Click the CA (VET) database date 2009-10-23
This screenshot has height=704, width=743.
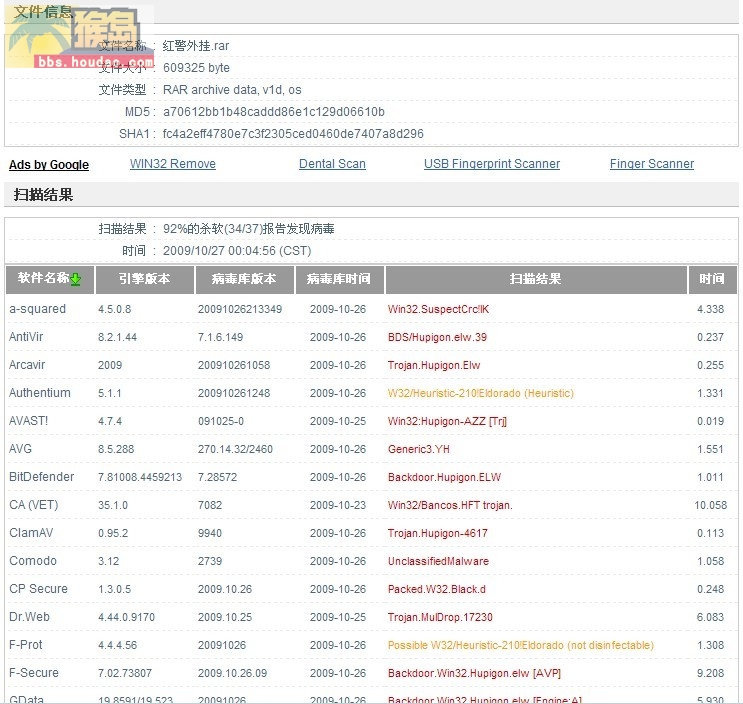[x=338, y=505]
